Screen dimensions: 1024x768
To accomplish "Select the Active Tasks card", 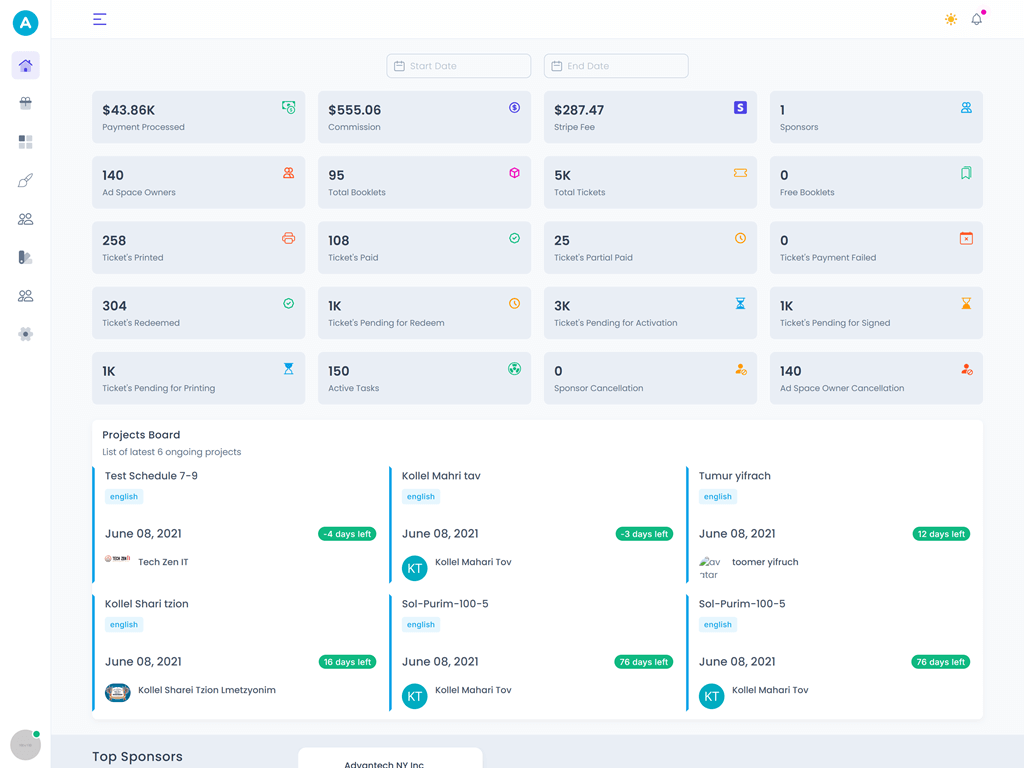I will coord(424,378).
